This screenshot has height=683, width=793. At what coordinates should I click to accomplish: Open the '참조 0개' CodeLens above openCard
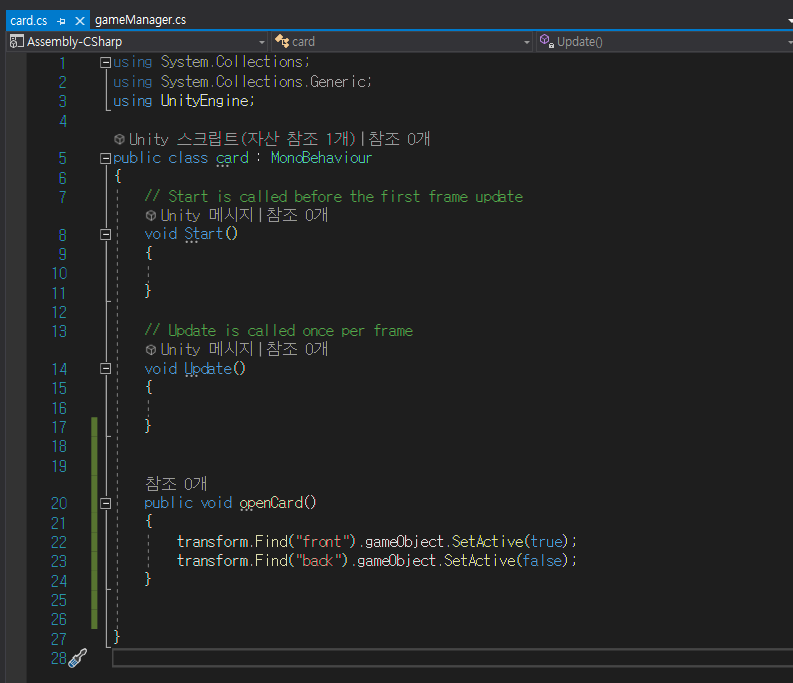(x=176, y=484)
